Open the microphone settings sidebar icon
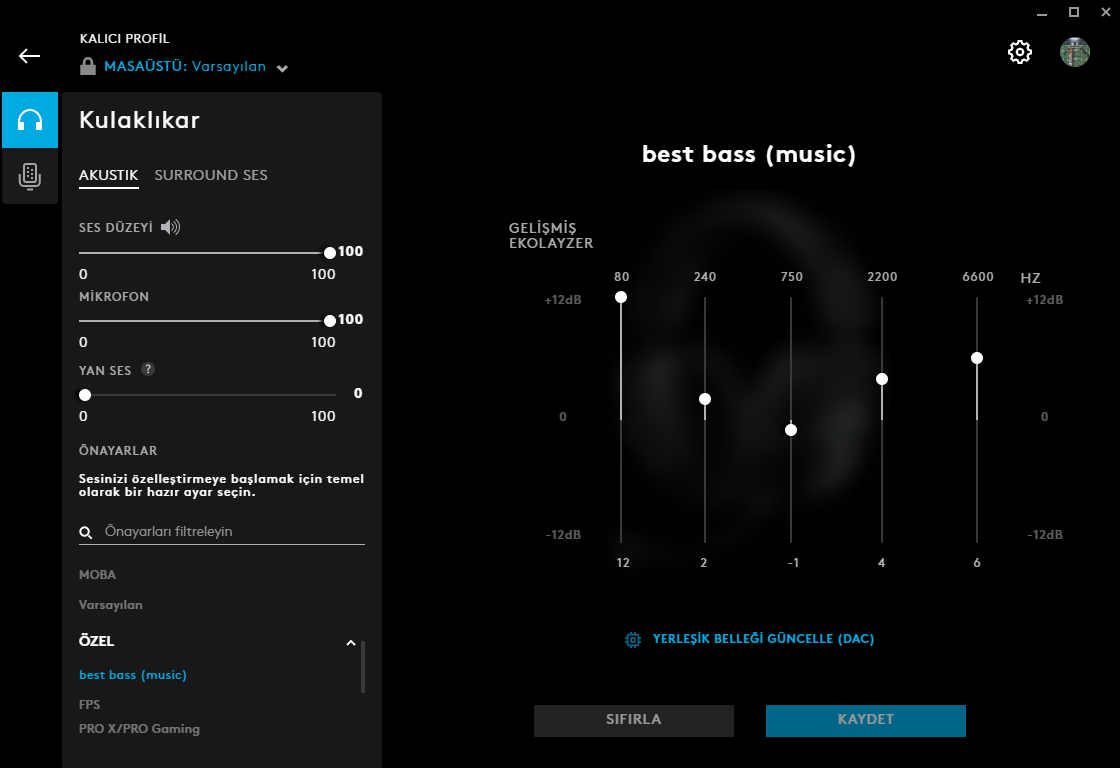Viewport: 1120px width, 768px height. (x=30, y=176)
